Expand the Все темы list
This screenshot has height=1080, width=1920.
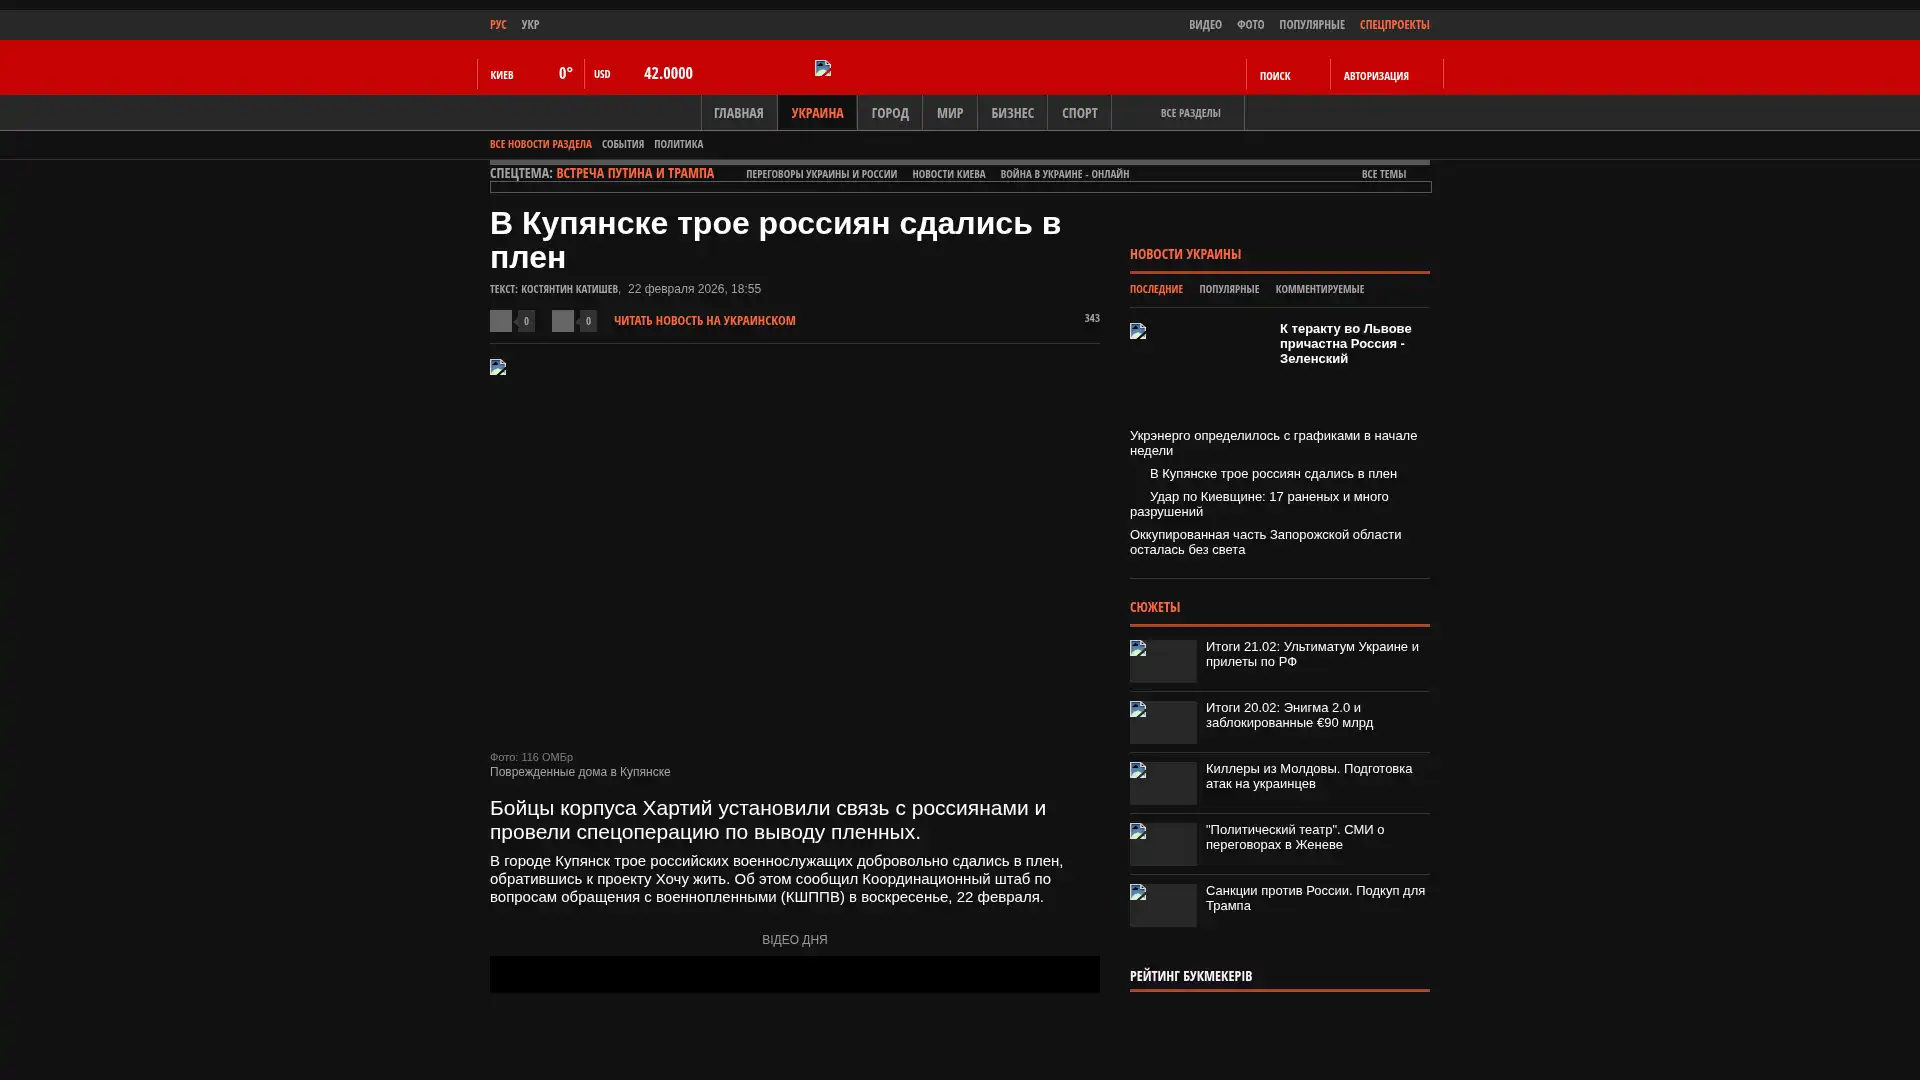pyautogui.click(x=1383, y=174)
